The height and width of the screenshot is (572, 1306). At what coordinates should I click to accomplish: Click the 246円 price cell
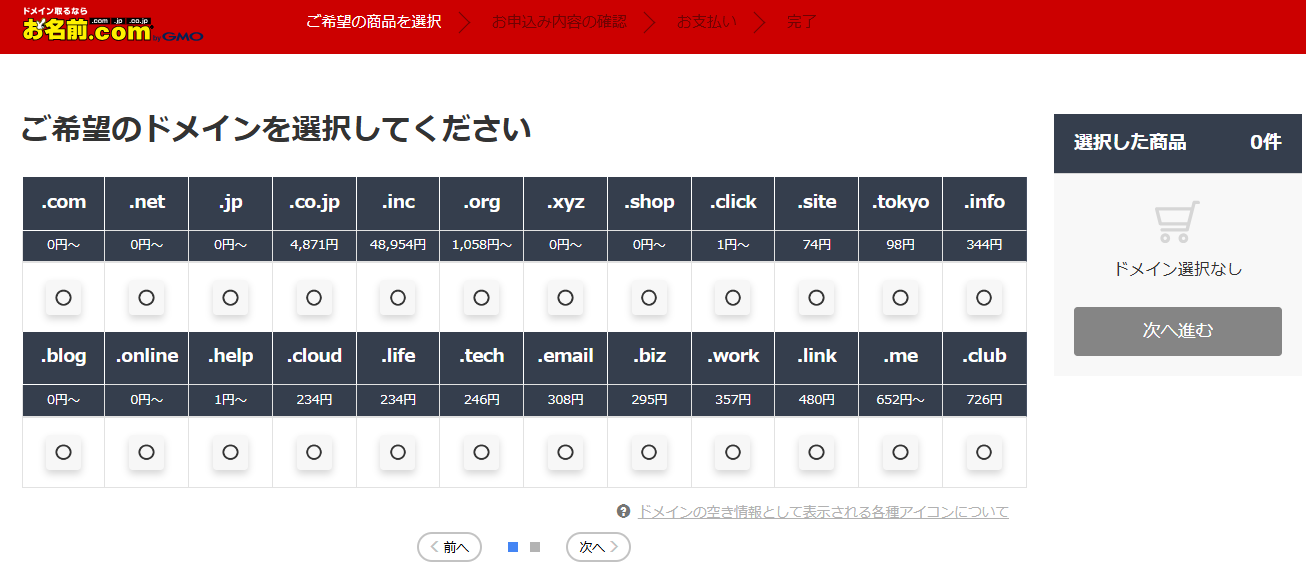click(481, 400)
